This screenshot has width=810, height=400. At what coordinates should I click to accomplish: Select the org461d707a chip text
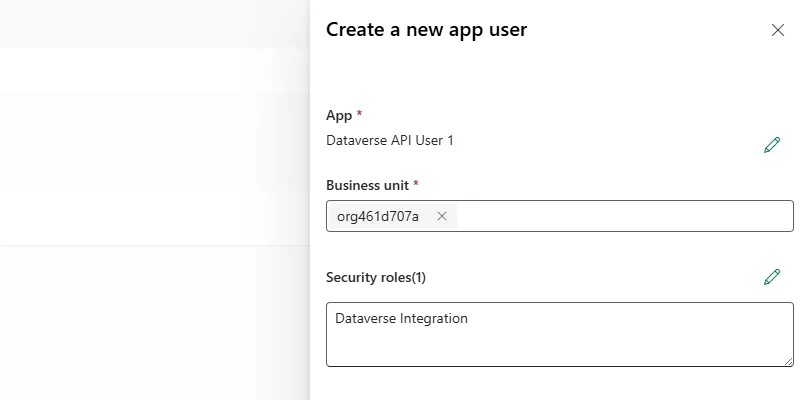coord(378,216)
